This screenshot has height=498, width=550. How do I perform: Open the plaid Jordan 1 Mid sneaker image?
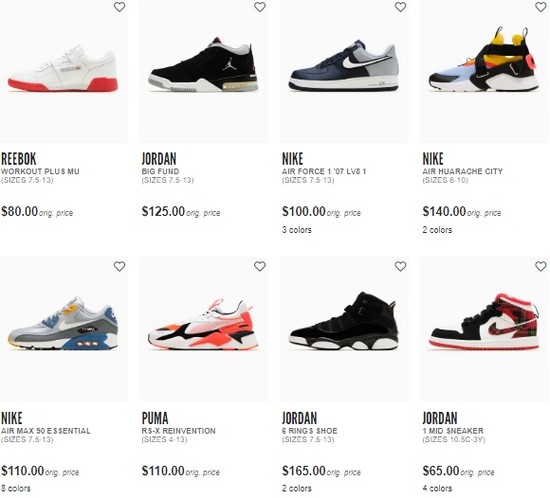pyautogui.click(x=484, y=322)
